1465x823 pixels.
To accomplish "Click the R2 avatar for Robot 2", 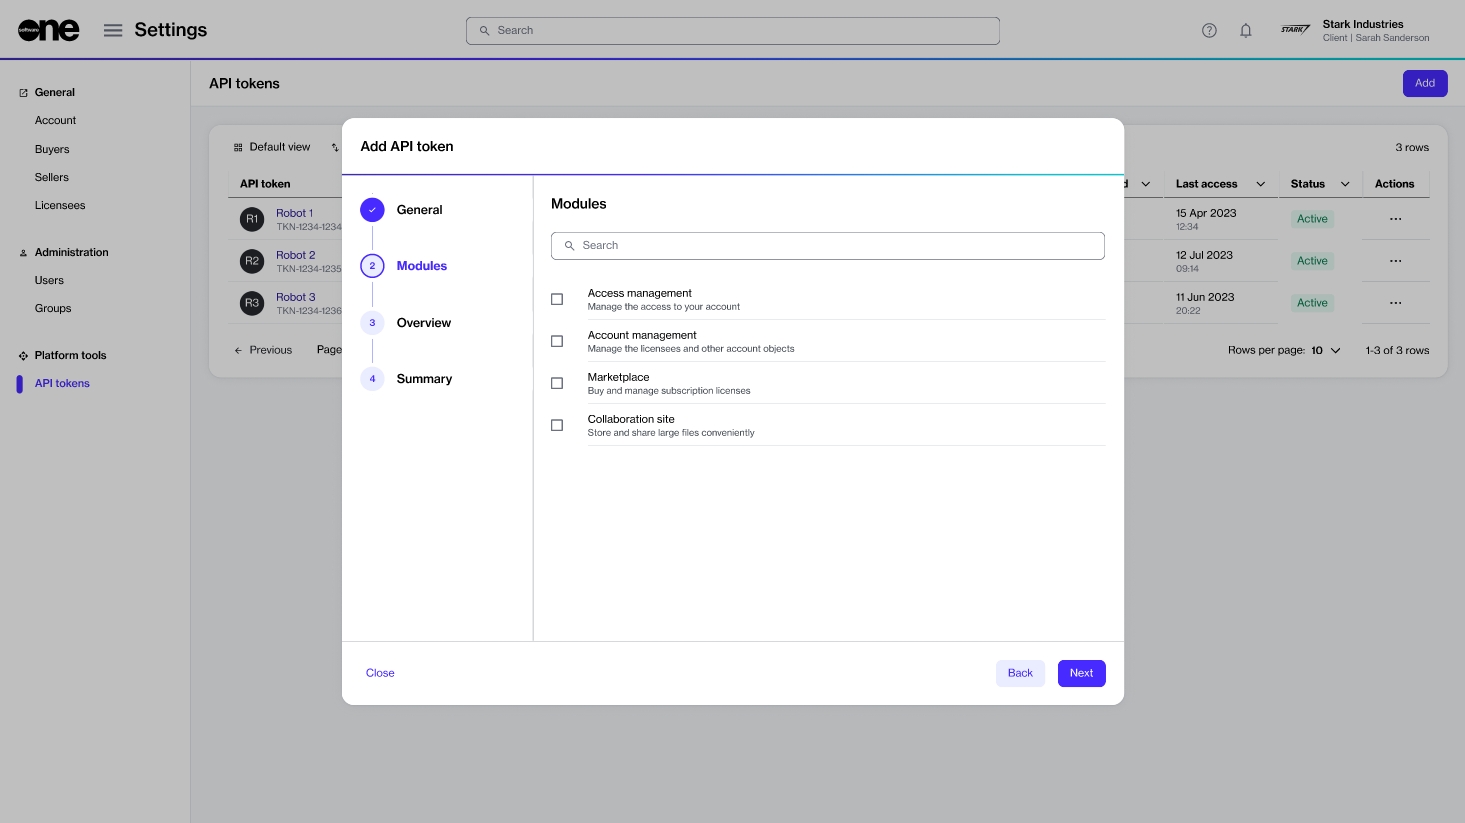I will click(x=252, y=261).
